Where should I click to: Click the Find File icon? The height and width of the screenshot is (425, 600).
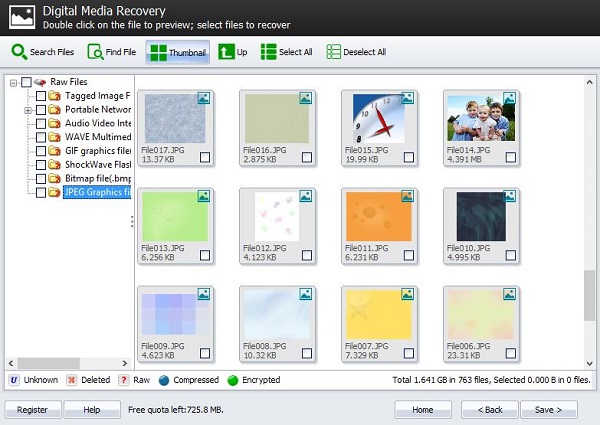tap(96, 52)
